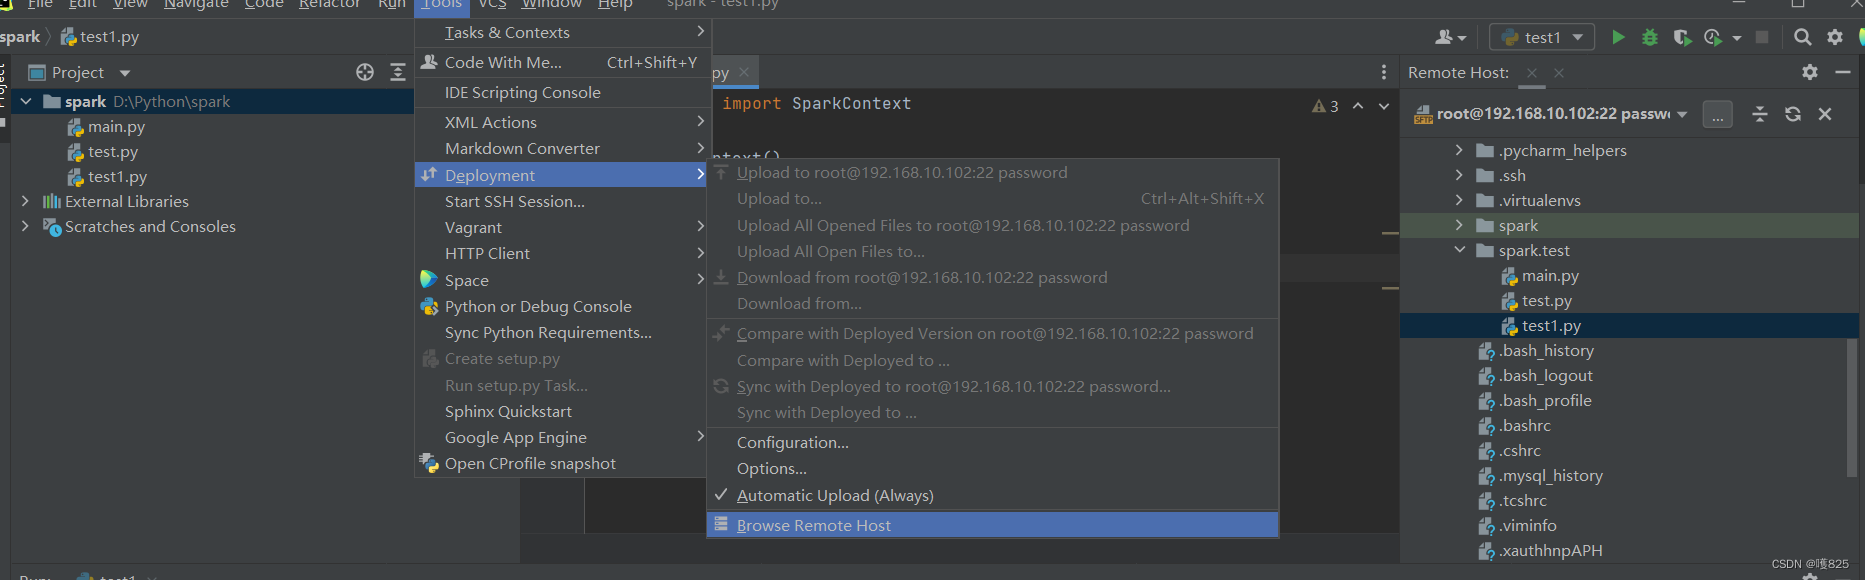Collapse all in Remote Host tree
The height and width of the screenshot is (580, 1865).
(1760, 114)
